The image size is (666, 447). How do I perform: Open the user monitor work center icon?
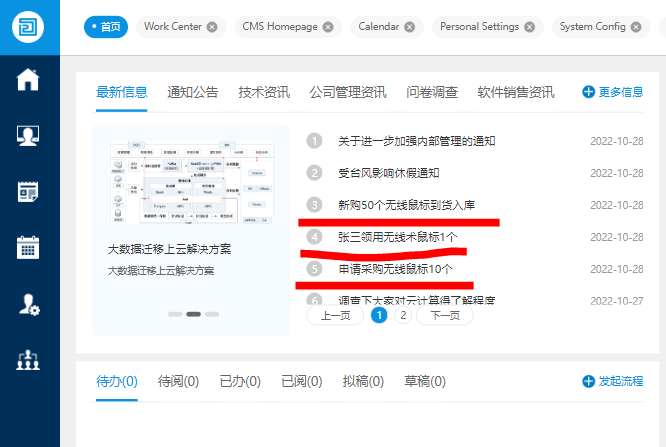28,136
